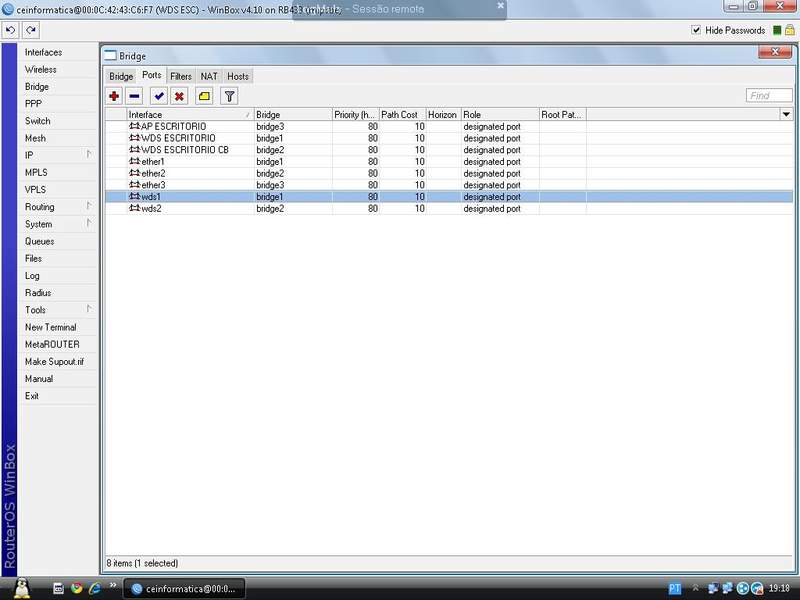Sort by the Role column header
Viewport: 800px width, 600px height.
click(x=500, y=115)
